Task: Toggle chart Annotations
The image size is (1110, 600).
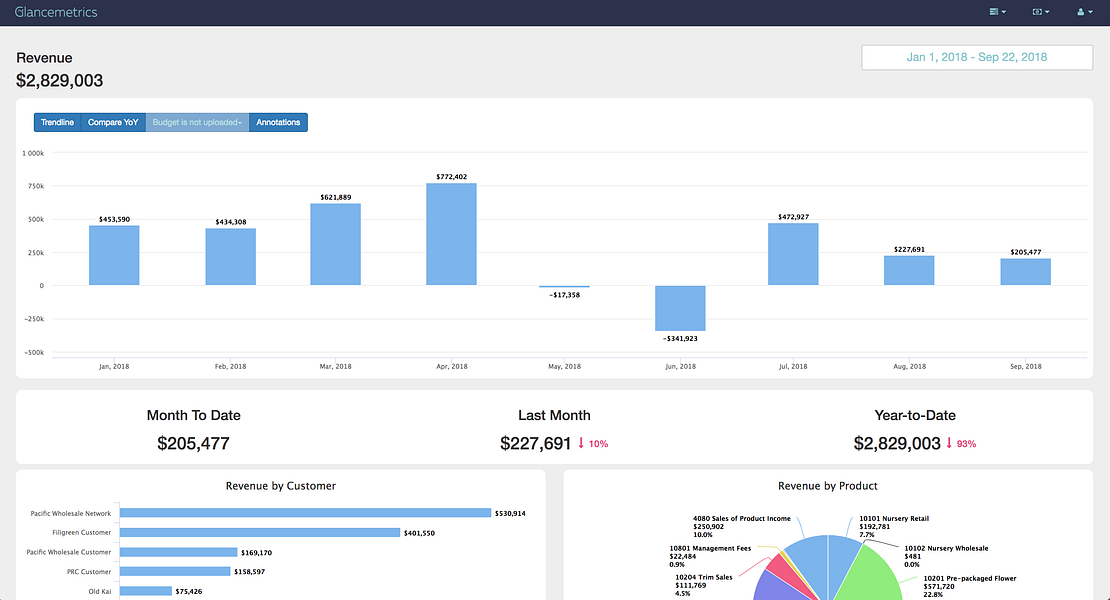Action: pos(278,122)
